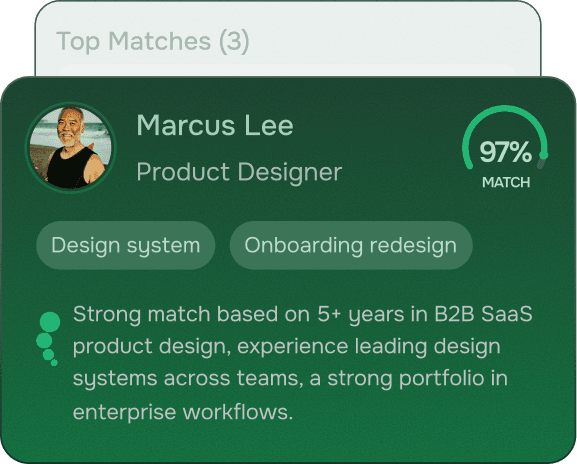Select the Onboarding redesign tag
This screenshot has width=577, height=464.
click(x=351, y=245)
